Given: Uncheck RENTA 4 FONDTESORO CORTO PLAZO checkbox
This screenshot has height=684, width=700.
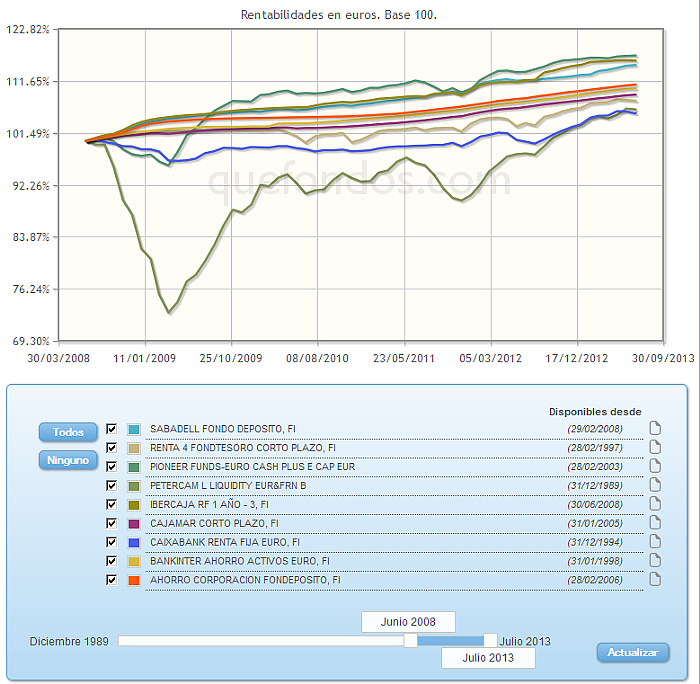Looking at the screenshot, I should [x=112, y=448].
